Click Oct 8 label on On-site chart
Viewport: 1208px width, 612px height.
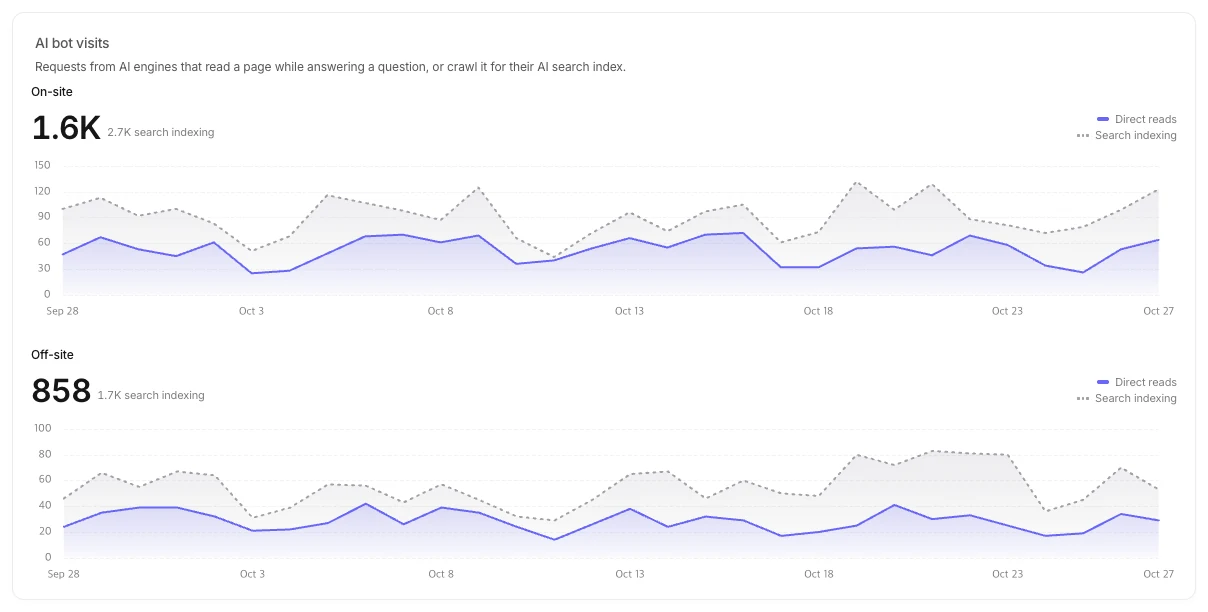pos(441,311)
